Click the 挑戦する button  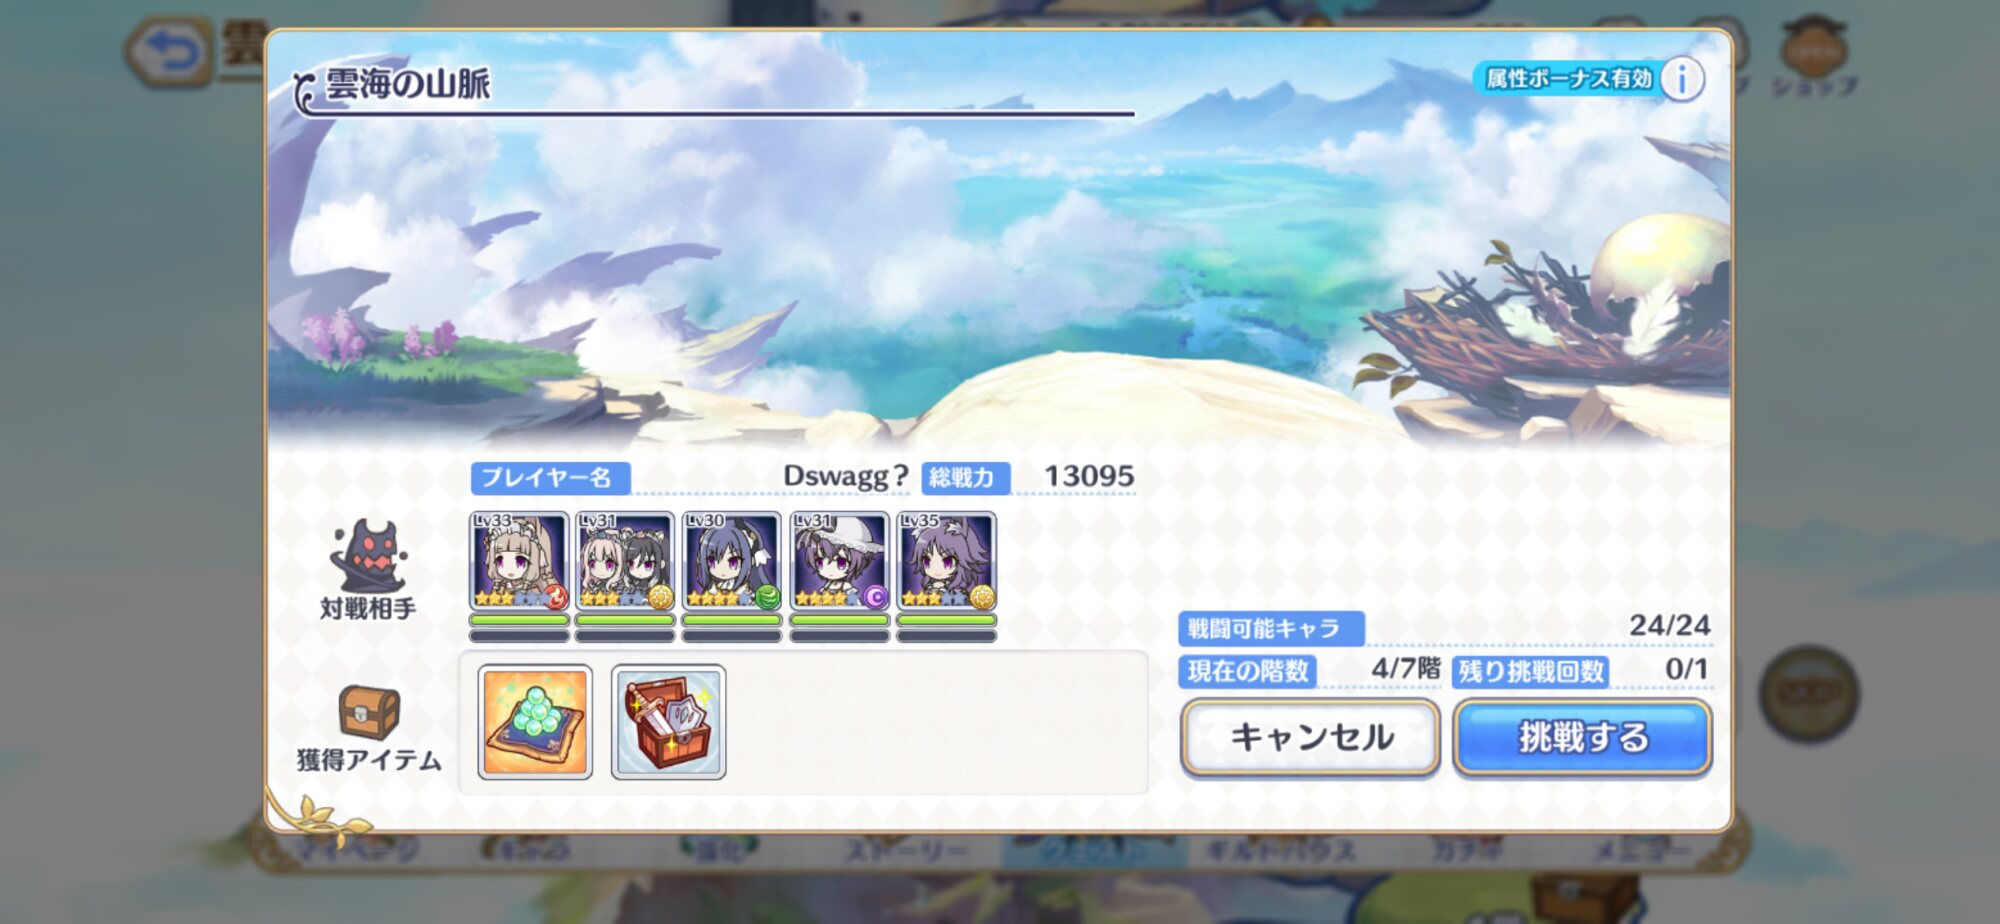click(x=1583, y=738)
